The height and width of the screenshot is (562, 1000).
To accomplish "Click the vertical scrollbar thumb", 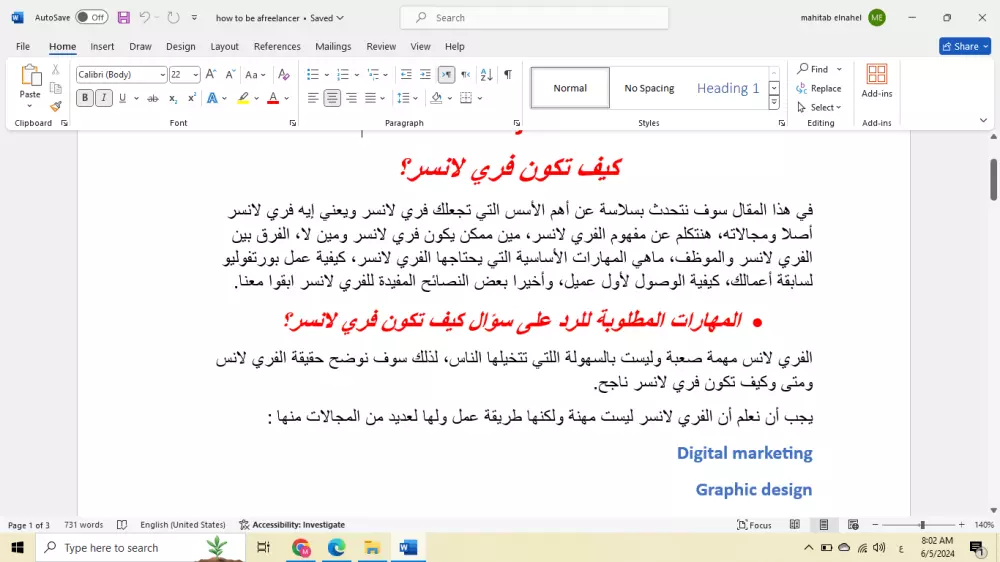I will click(x=994, y=180).
